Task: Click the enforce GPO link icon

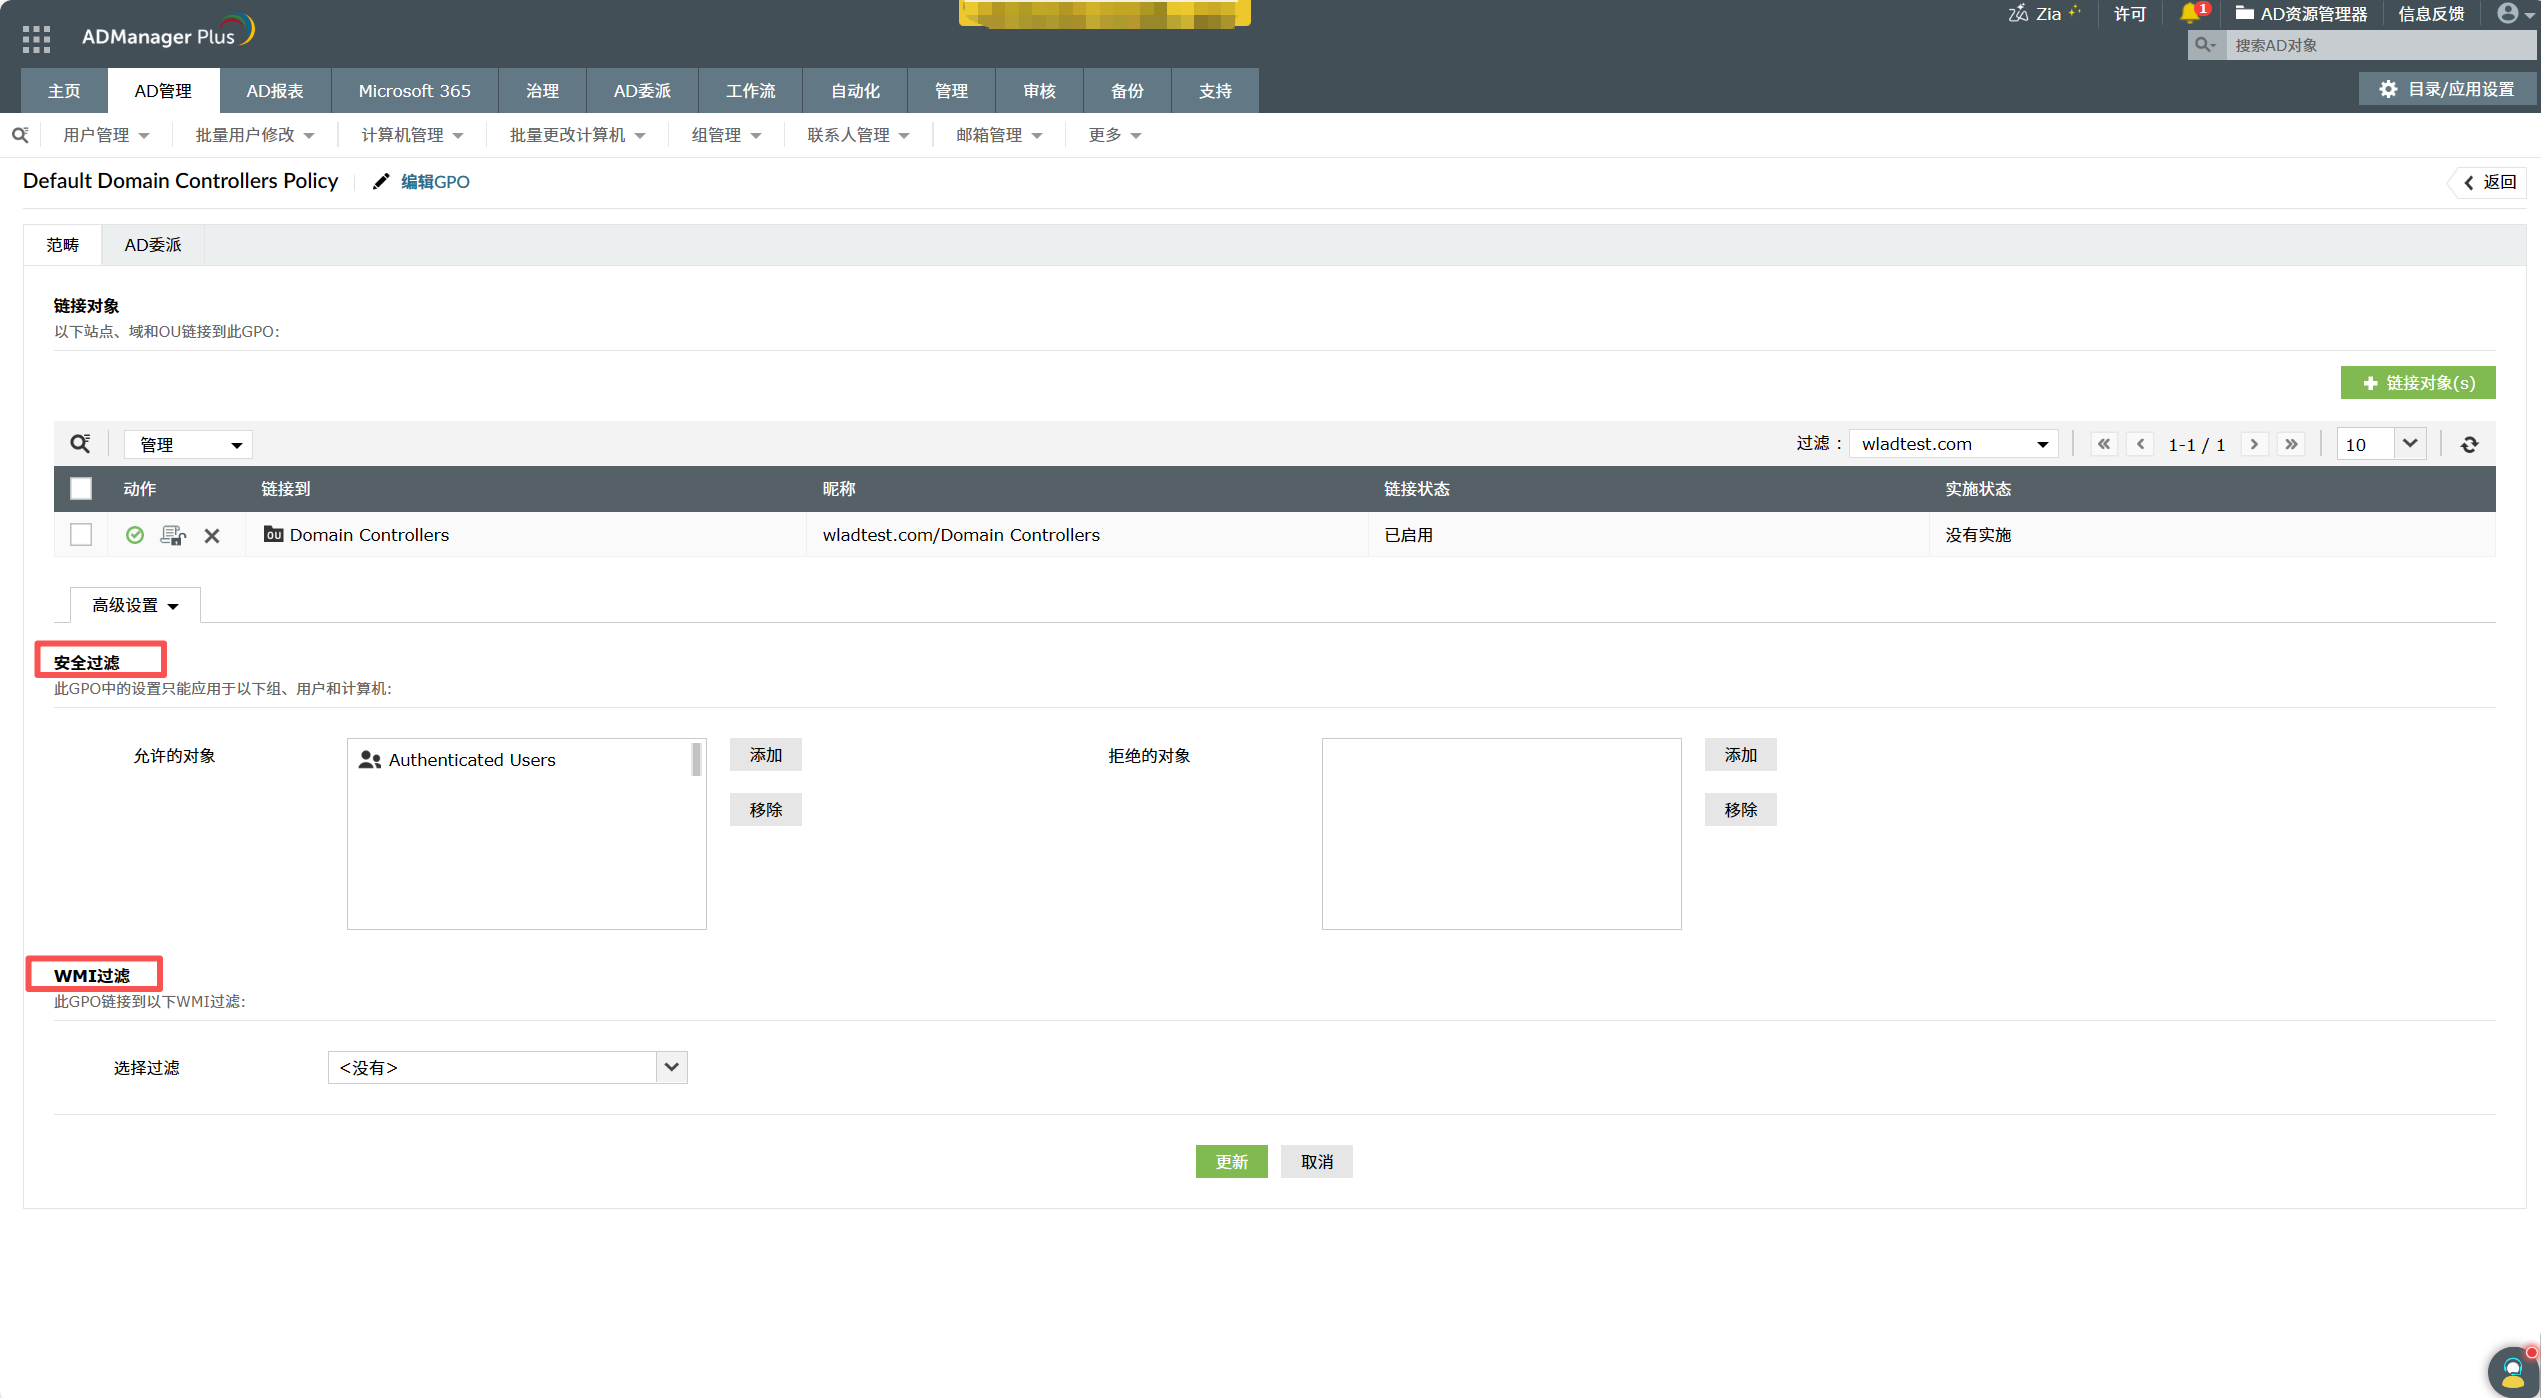Action: (x=173, y=535)
